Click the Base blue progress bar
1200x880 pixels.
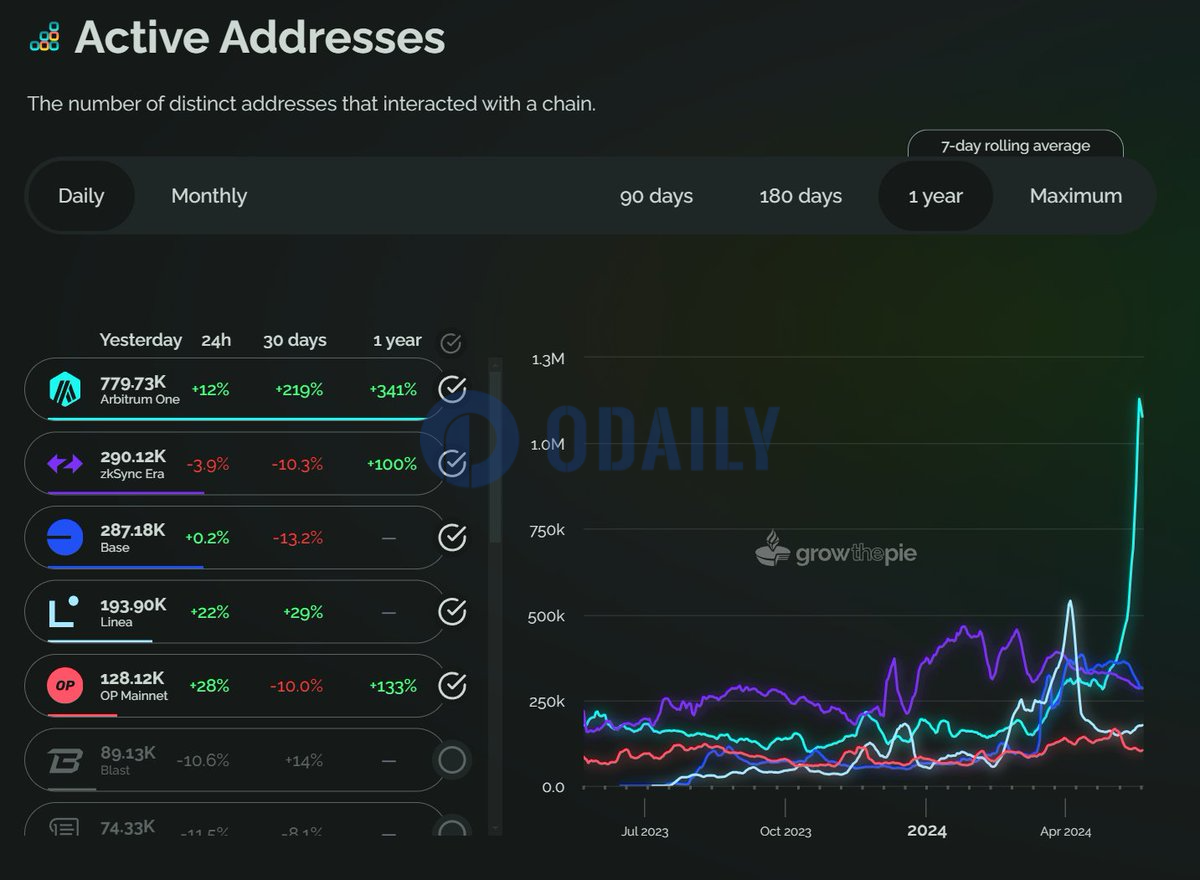pyautogui.click(x=125, y=566)
